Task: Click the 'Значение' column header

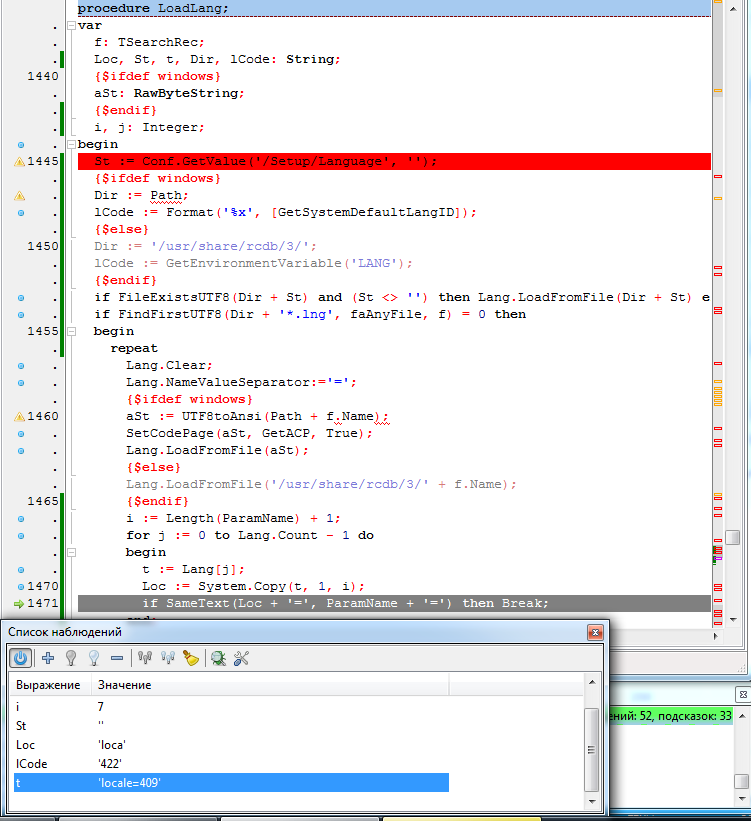Action: point(125,685)
